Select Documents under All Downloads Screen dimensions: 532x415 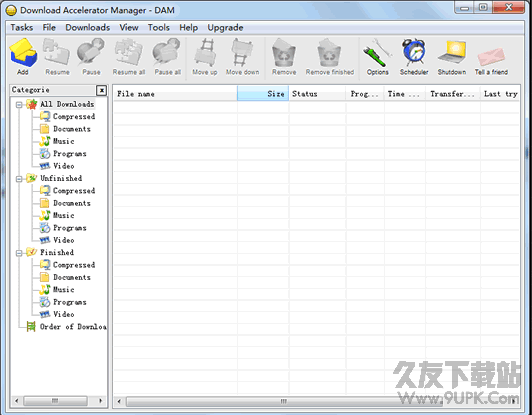[72, 129]
